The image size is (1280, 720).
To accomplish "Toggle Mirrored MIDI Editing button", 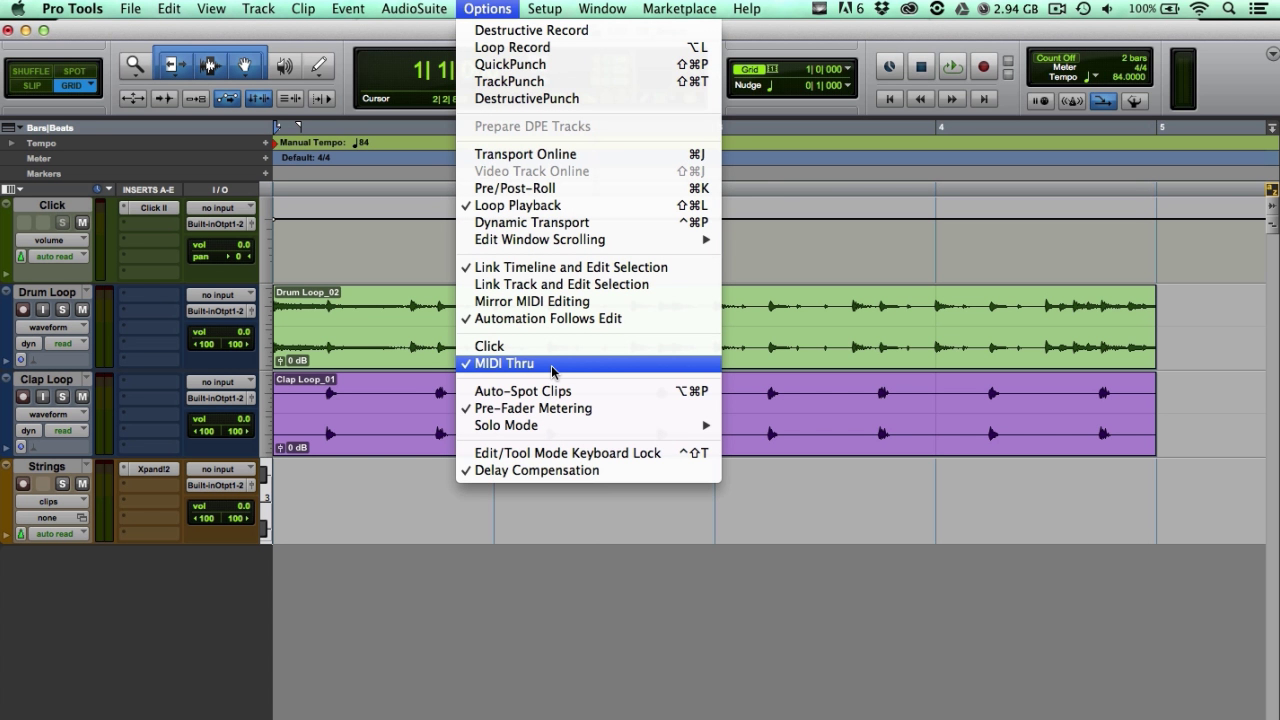I will [x=196, y=99].
